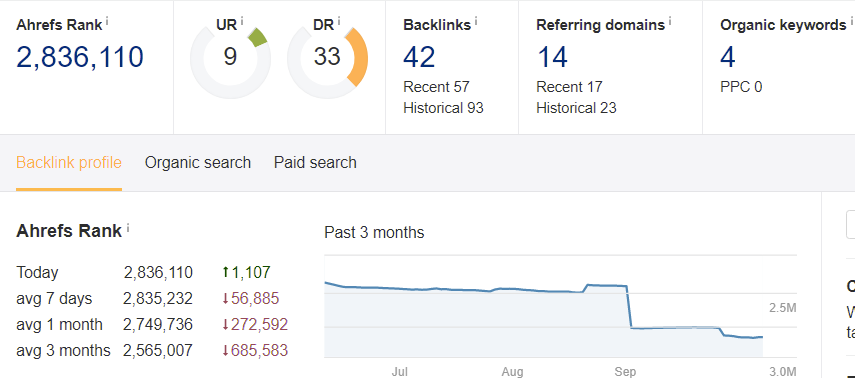Screen dimensions: 855x378
Task: Click the DR info icon
Action: tap(339, 21)
